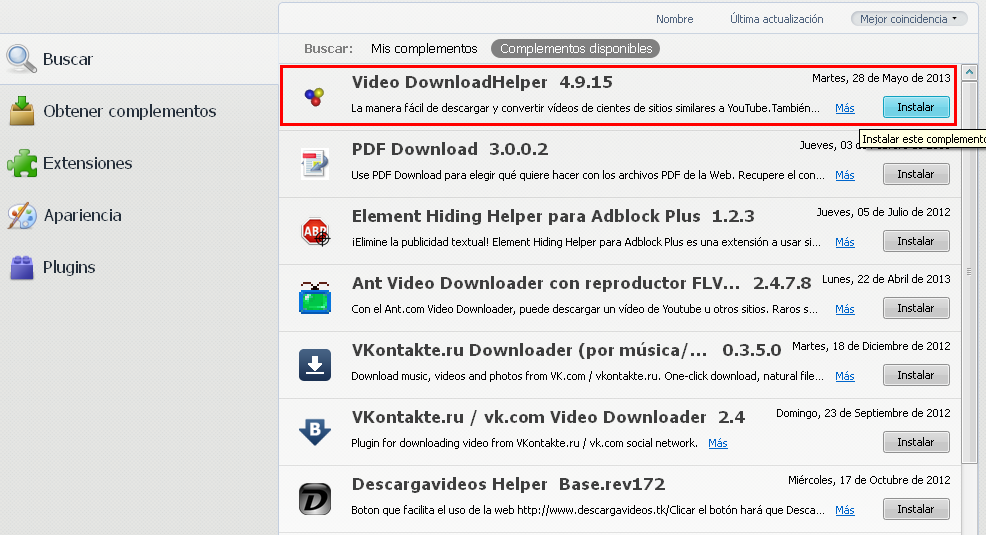The image size is (986, 535).
Task: Open Más link for Video DownloadHelper
Action: pyautogui.click(x=845, y=108)
